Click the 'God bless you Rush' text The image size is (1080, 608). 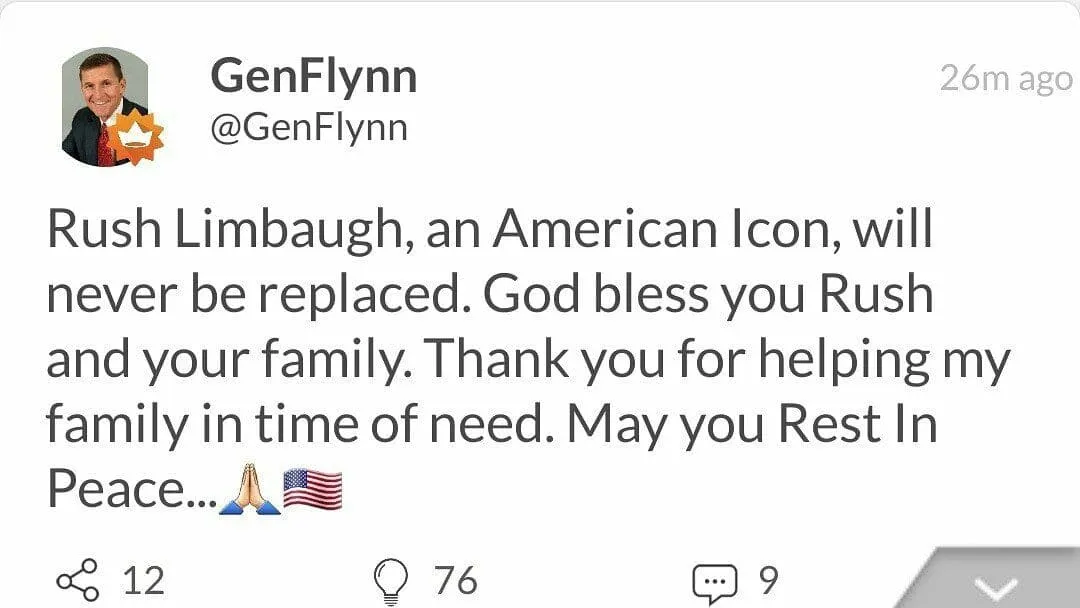point(708,295)
